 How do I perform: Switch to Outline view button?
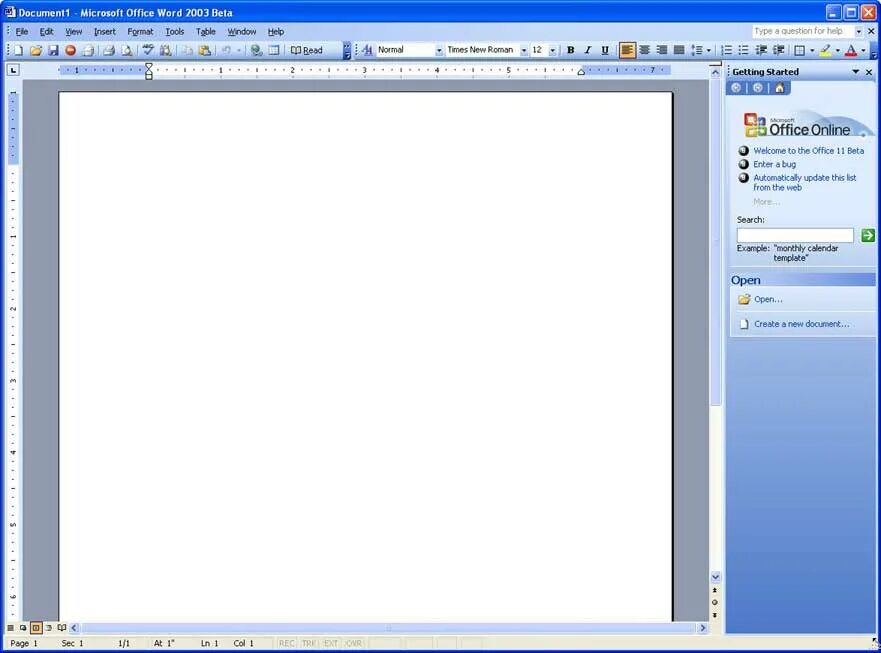(x=49, y=628)
